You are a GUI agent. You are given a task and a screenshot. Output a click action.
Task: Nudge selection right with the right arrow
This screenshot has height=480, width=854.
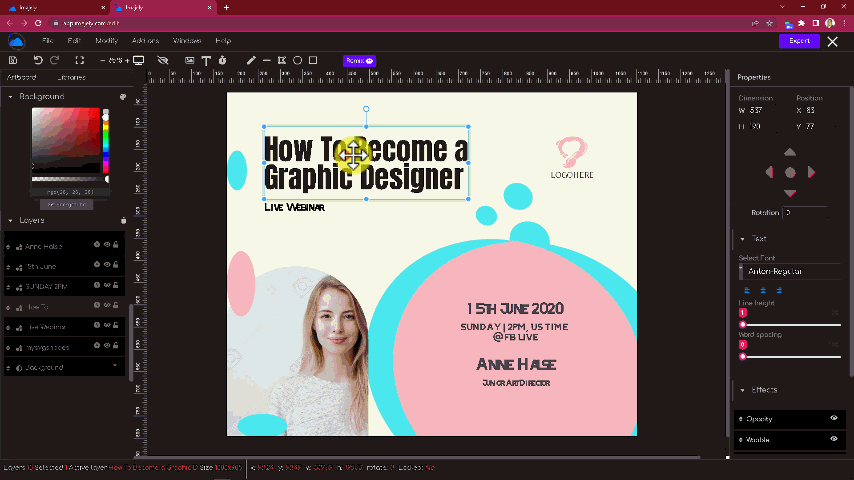pyautogui.click(x=811, y=172)
